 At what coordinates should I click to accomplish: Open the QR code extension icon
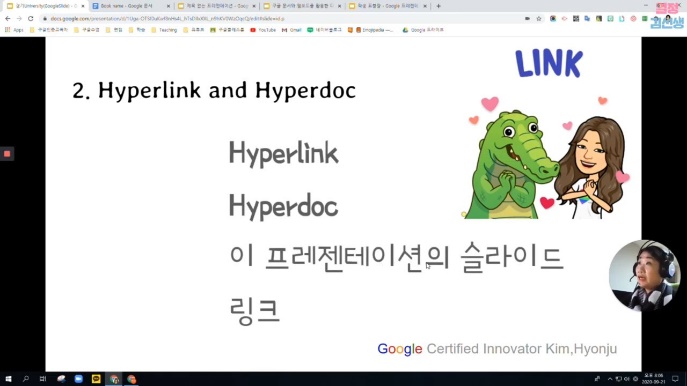coord(576,19)
